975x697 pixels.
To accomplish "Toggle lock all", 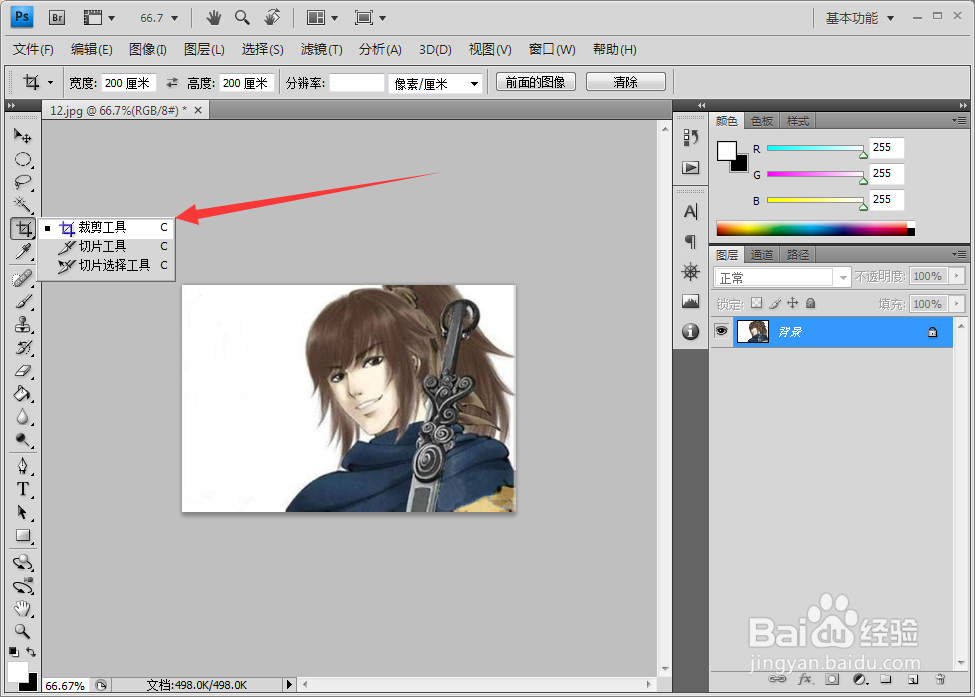I will click(810, 303).
